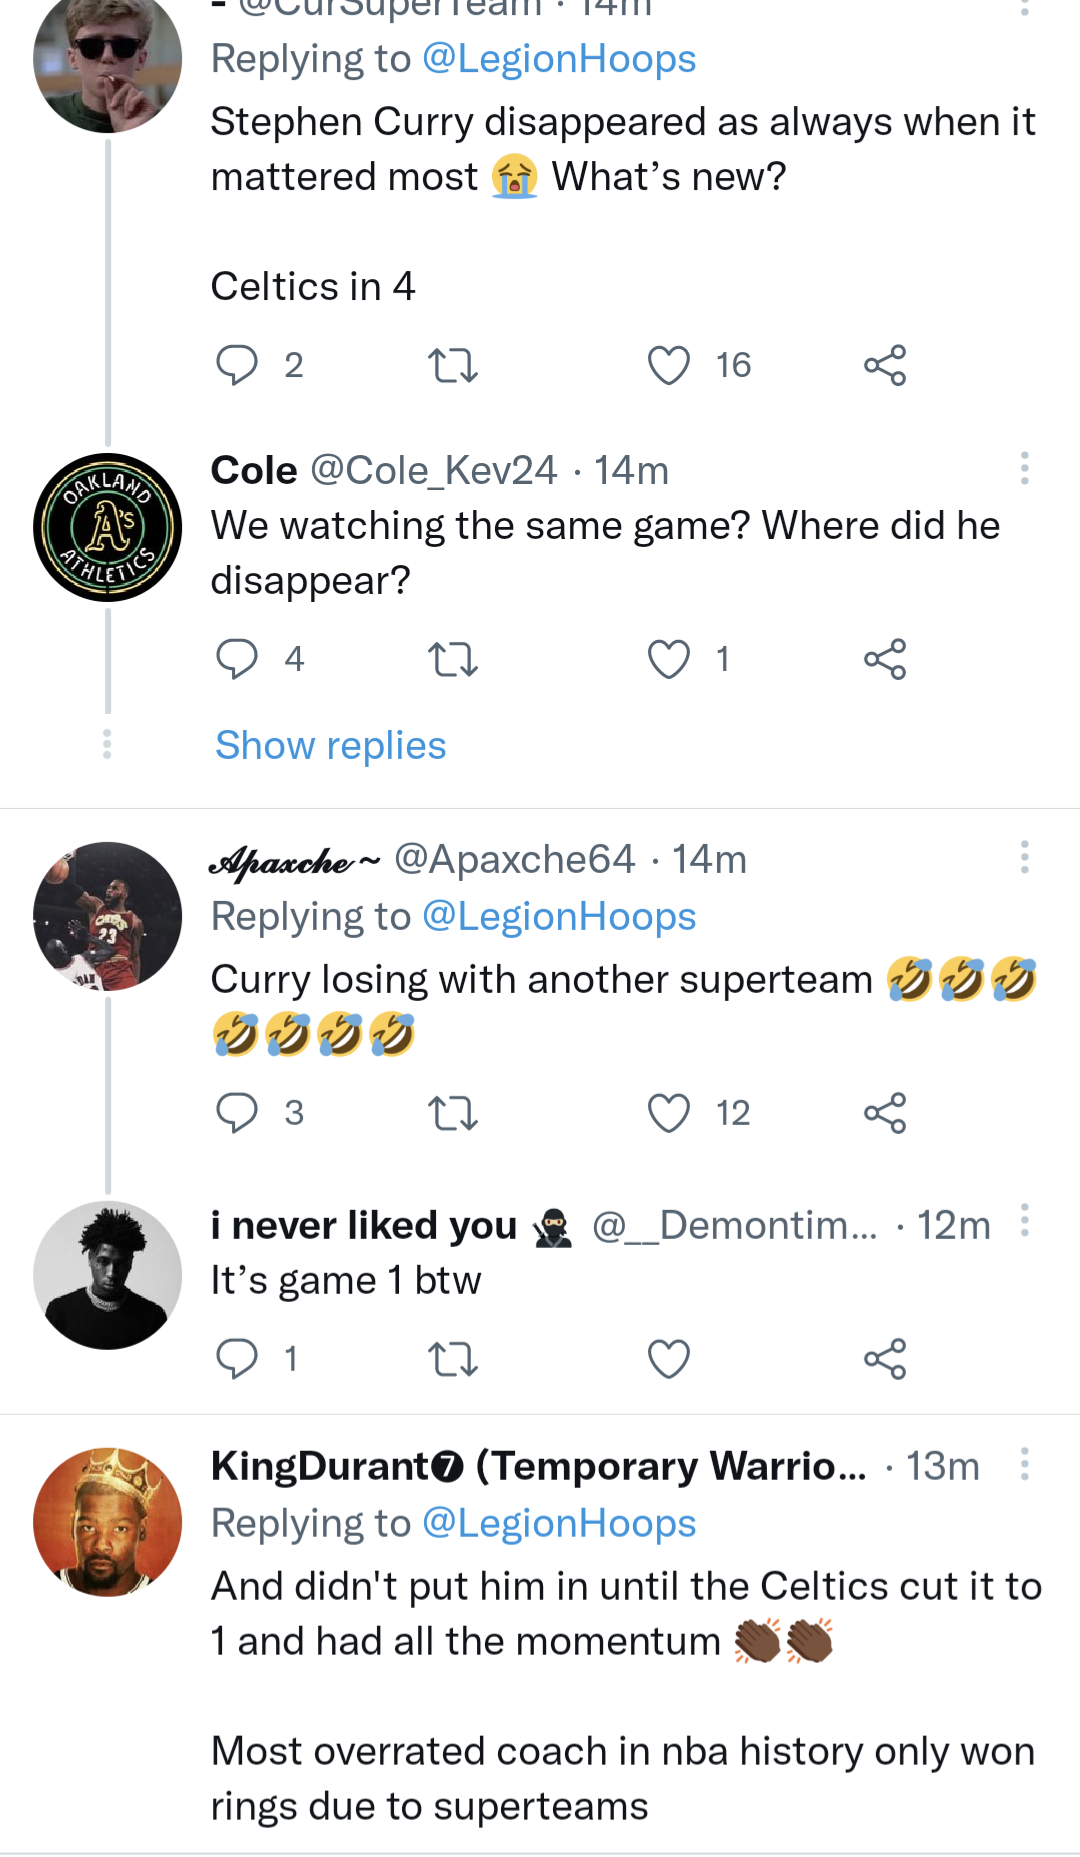Open @LegionHoops mention in Apaxche's tweet

pyautogui.click(x=559, y=917)
